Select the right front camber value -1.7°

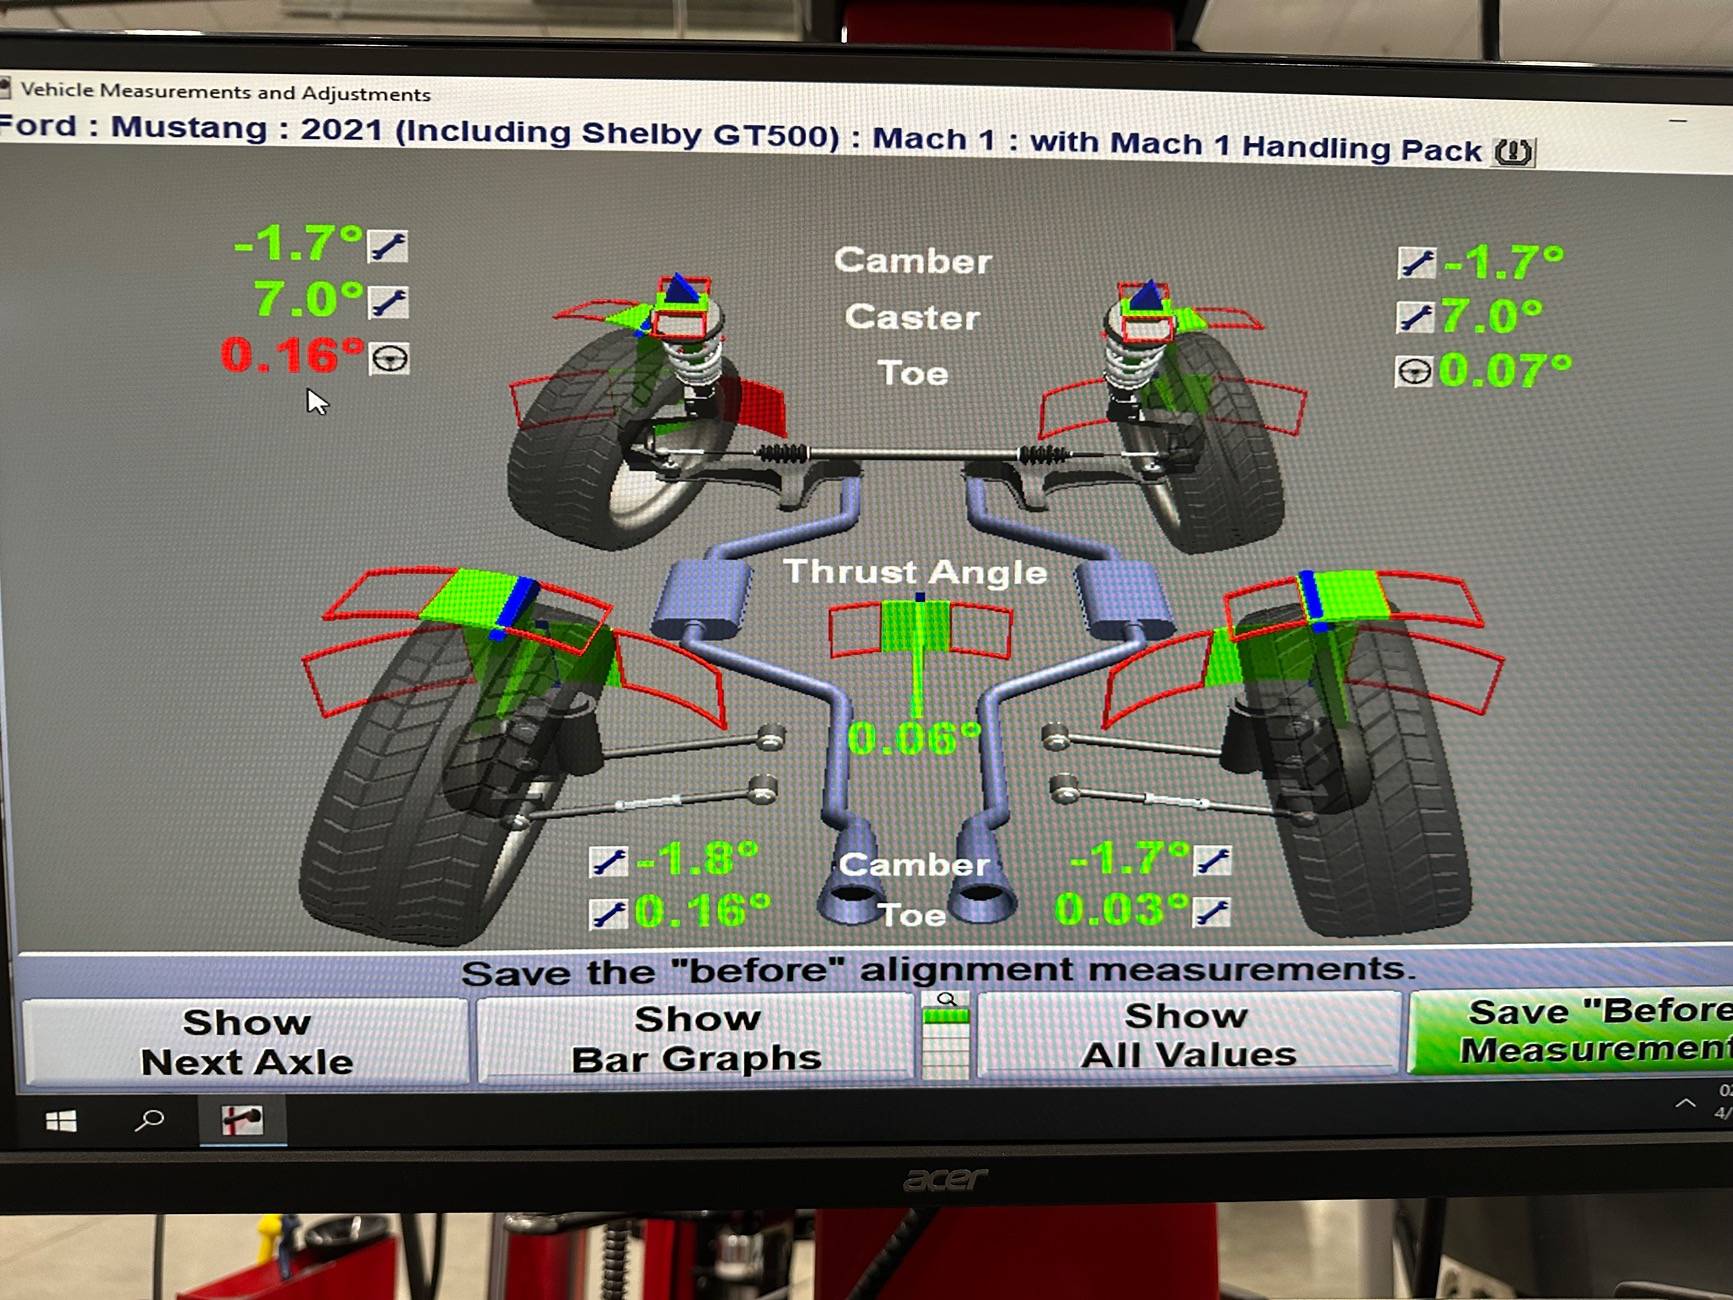click(1503, 262)
